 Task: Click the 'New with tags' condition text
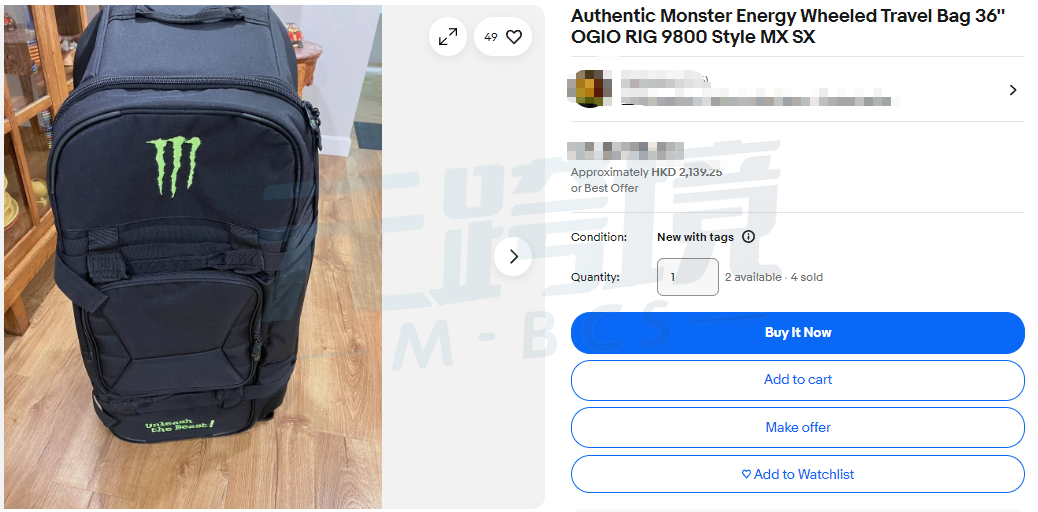695,236
